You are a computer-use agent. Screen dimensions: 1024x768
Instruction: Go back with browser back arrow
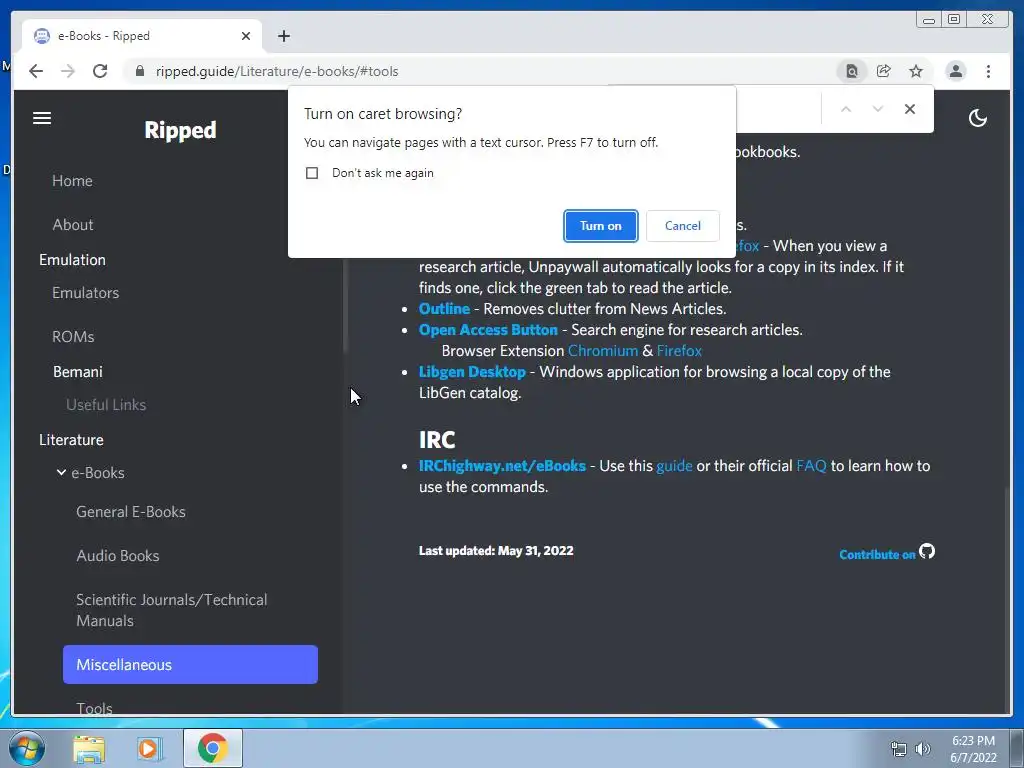(36, 71)
